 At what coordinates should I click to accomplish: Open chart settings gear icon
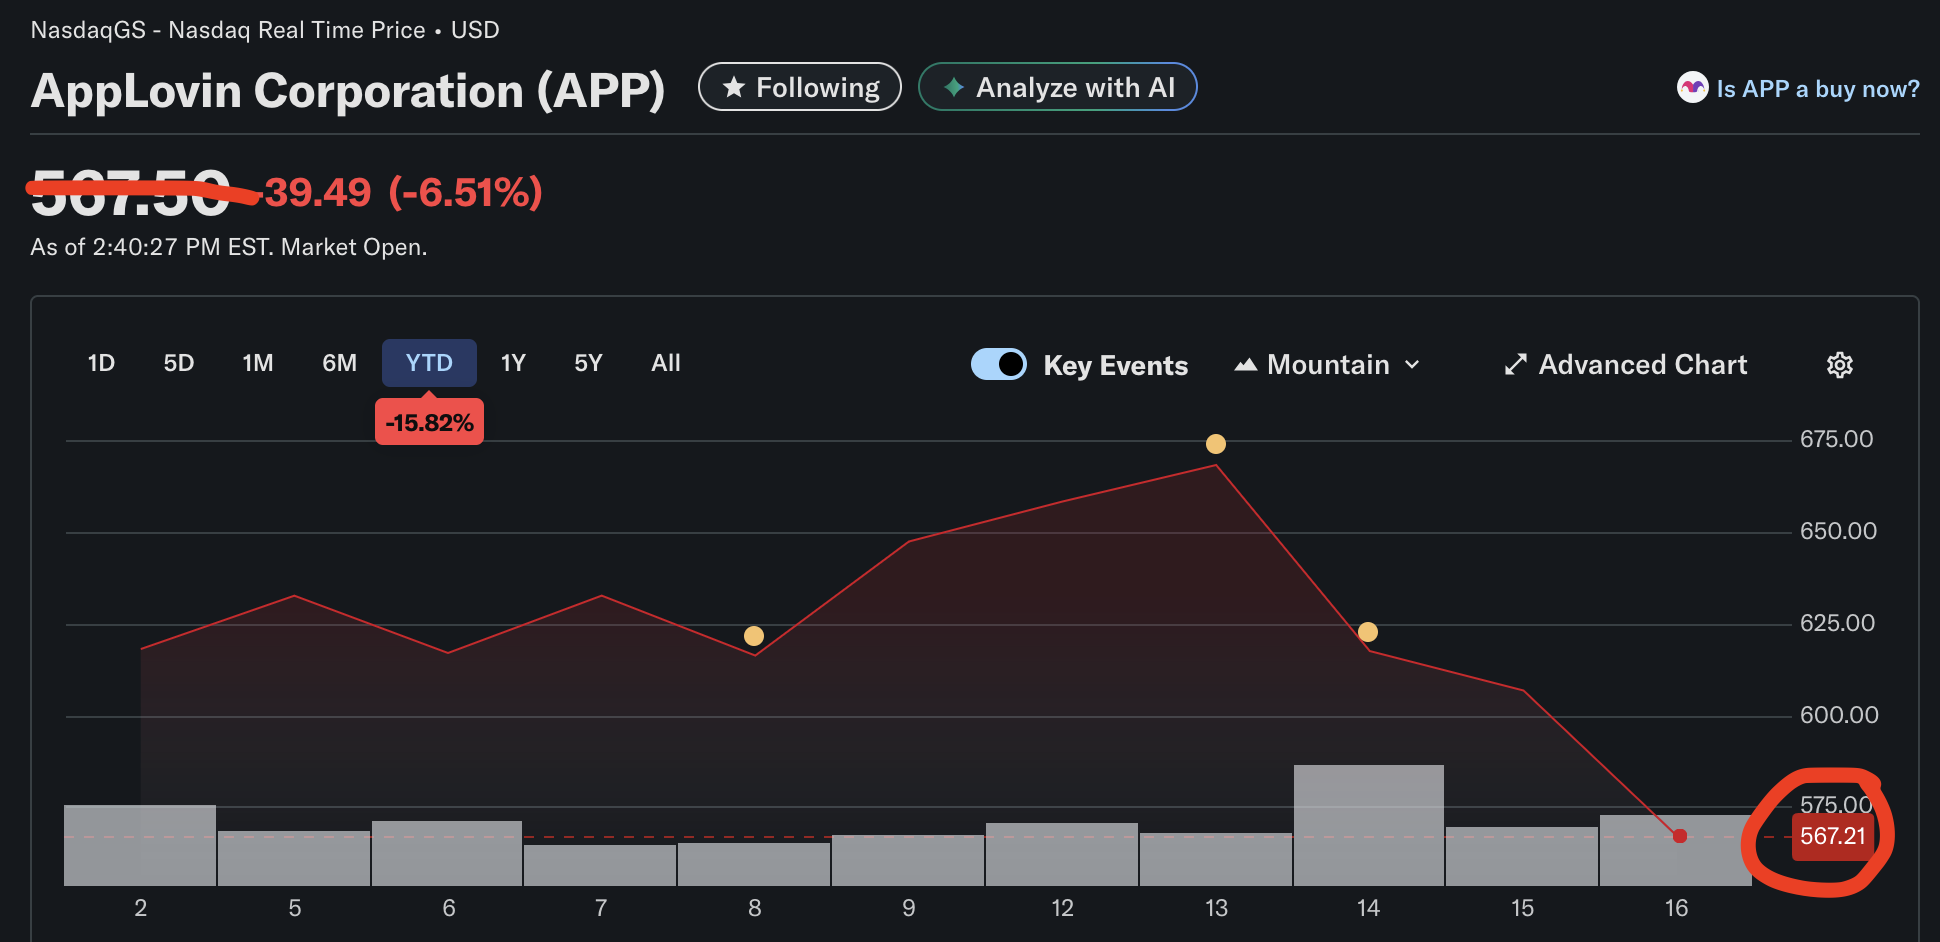[1839, 365]
